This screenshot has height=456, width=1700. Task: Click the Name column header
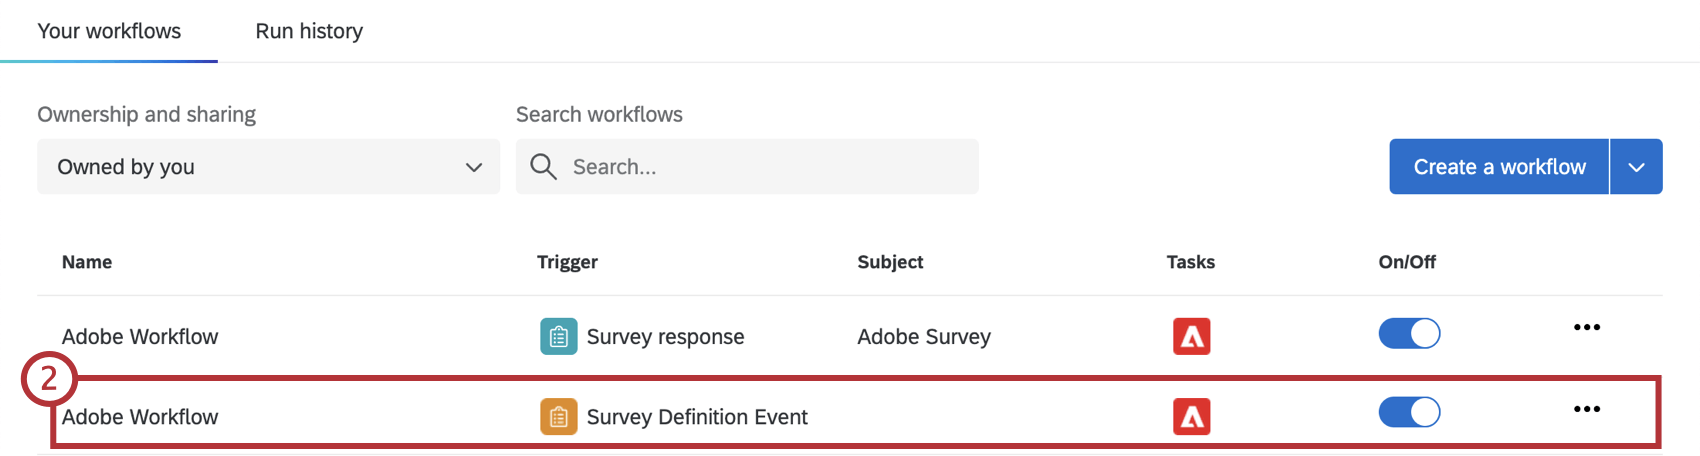(87, 262)
